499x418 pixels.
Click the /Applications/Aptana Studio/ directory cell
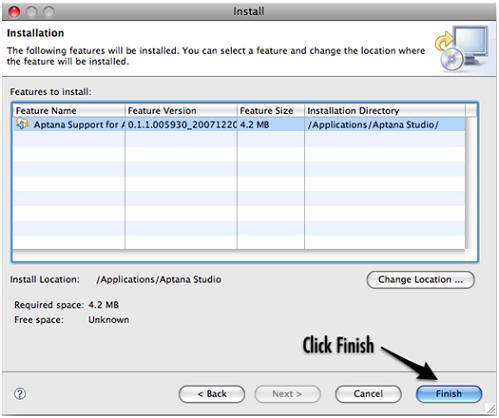[x=385, y=124]
